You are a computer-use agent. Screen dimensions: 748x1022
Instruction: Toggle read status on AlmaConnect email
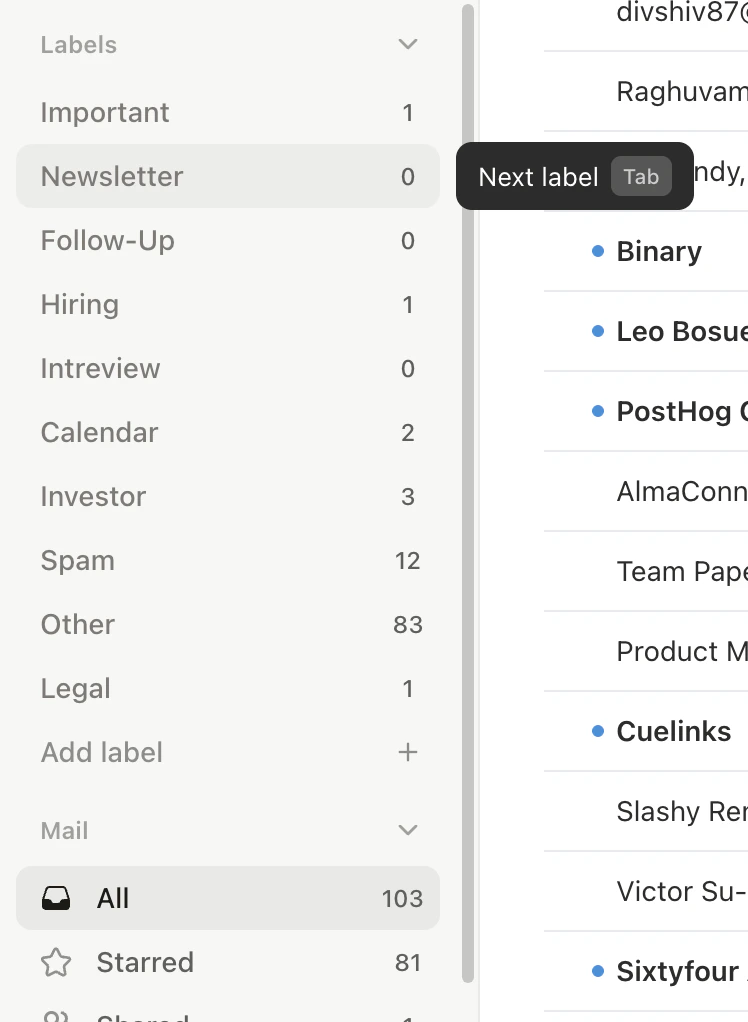pos(597,490)
